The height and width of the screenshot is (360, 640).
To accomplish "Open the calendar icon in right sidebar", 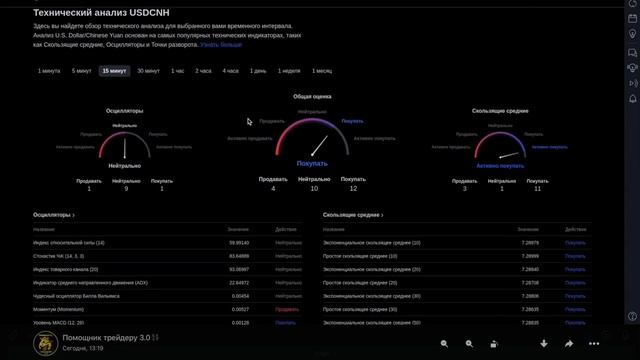I will (x=632, y=19).
